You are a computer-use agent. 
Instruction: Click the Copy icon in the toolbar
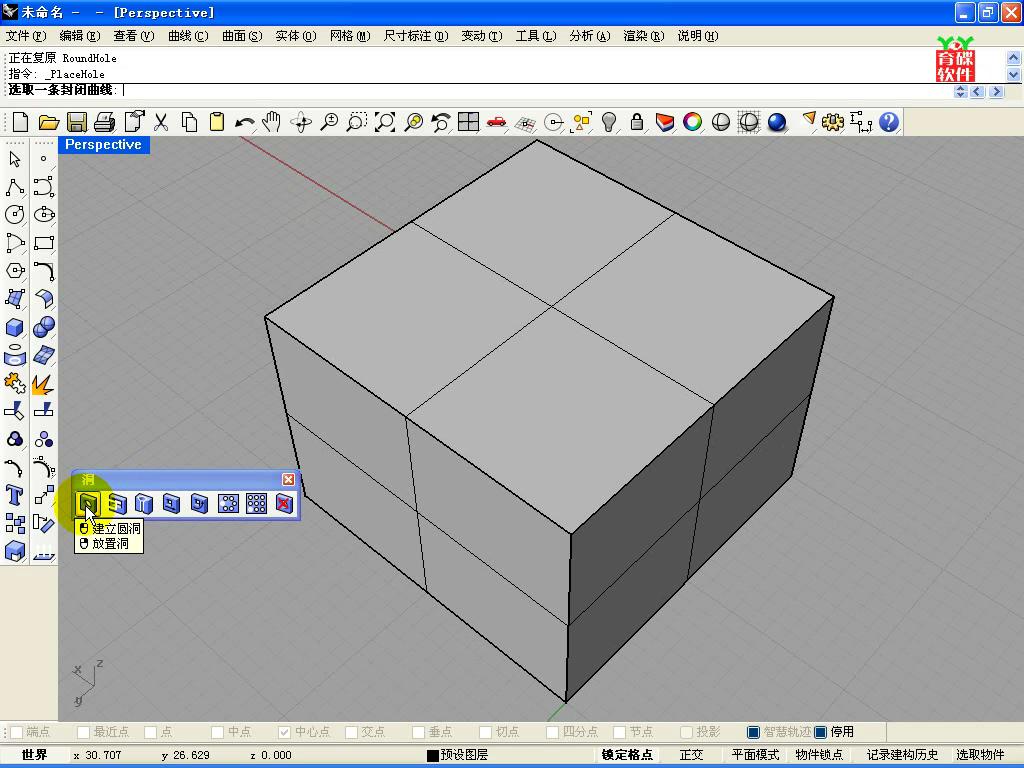[189, 122]
